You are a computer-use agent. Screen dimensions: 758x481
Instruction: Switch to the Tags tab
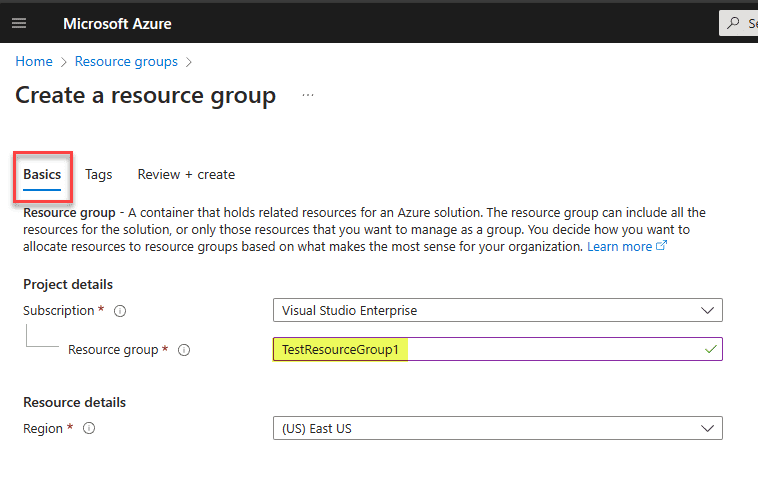[x=99, y=175]
